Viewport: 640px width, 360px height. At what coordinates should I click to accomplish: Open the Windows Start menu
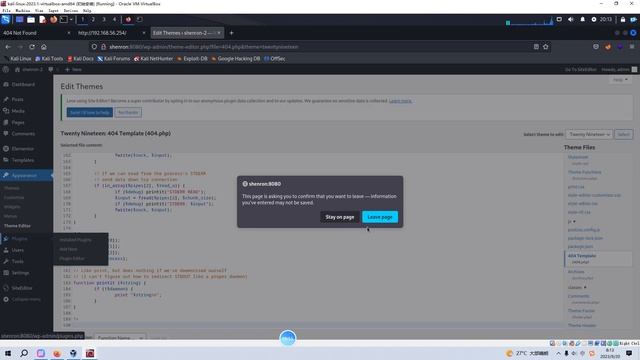pyautogui.click(x=8, y=353)
